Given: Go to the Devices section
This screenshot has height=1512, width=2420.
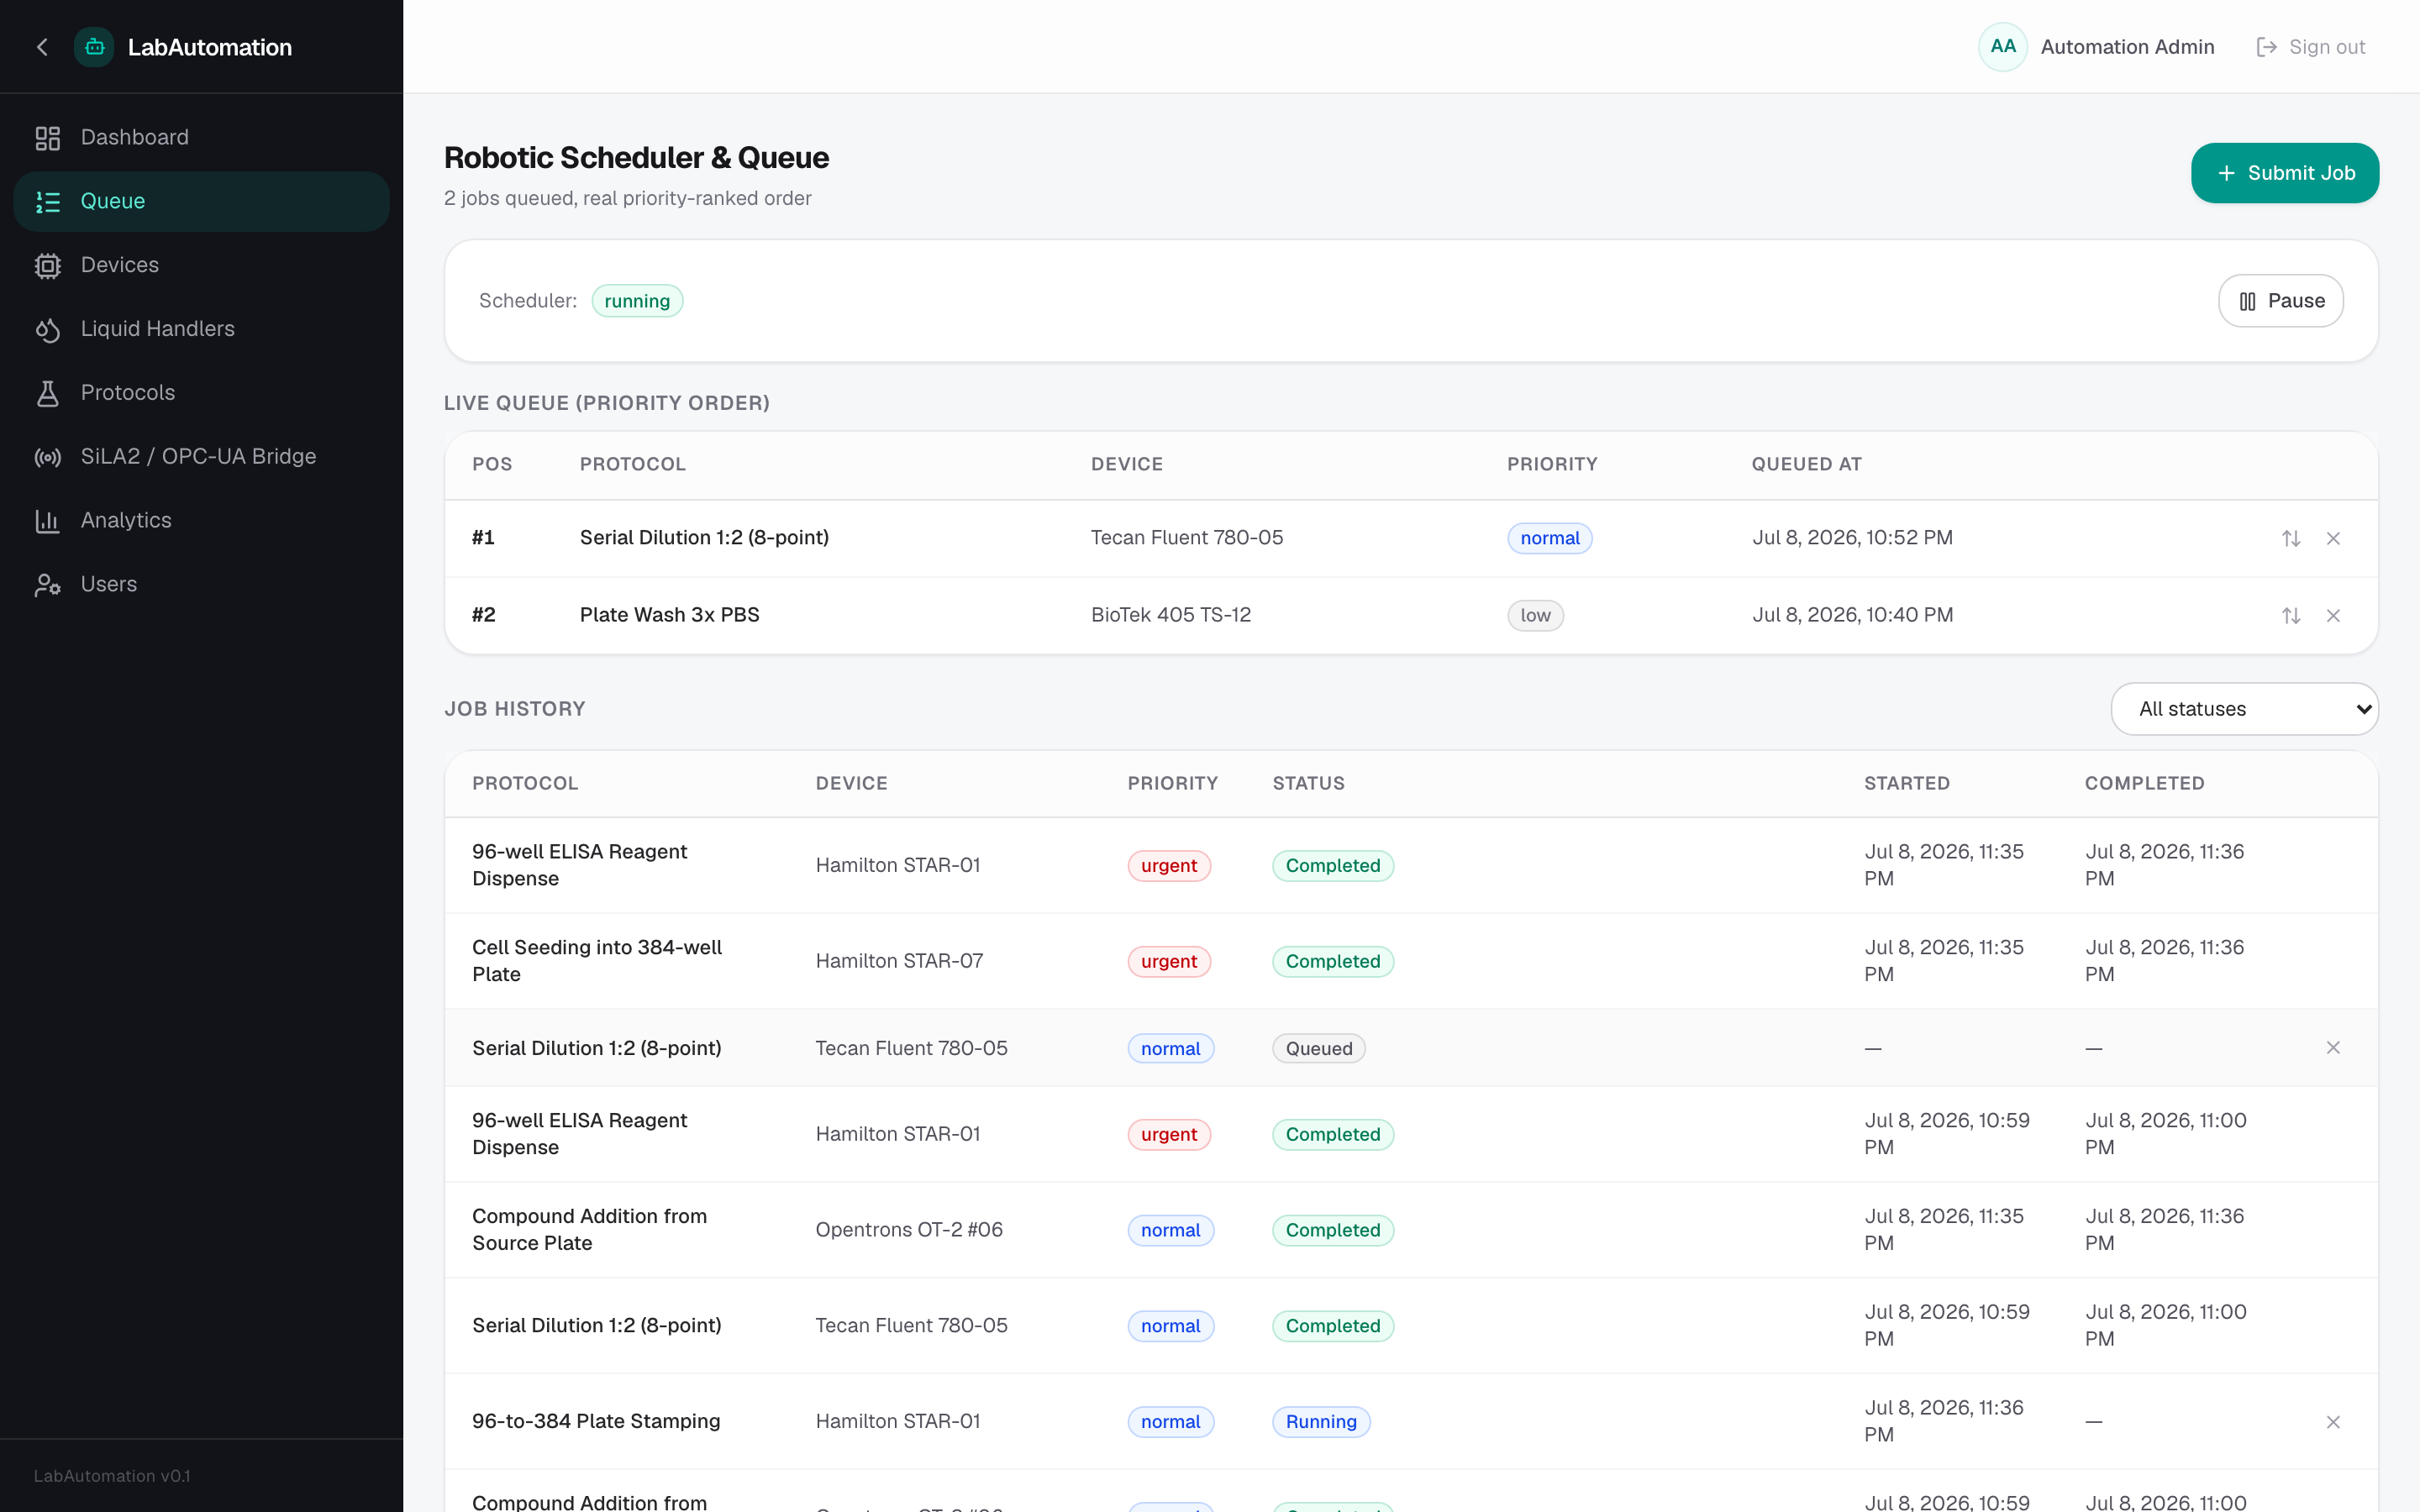Looking at the screenshot, I should point(201,266).
